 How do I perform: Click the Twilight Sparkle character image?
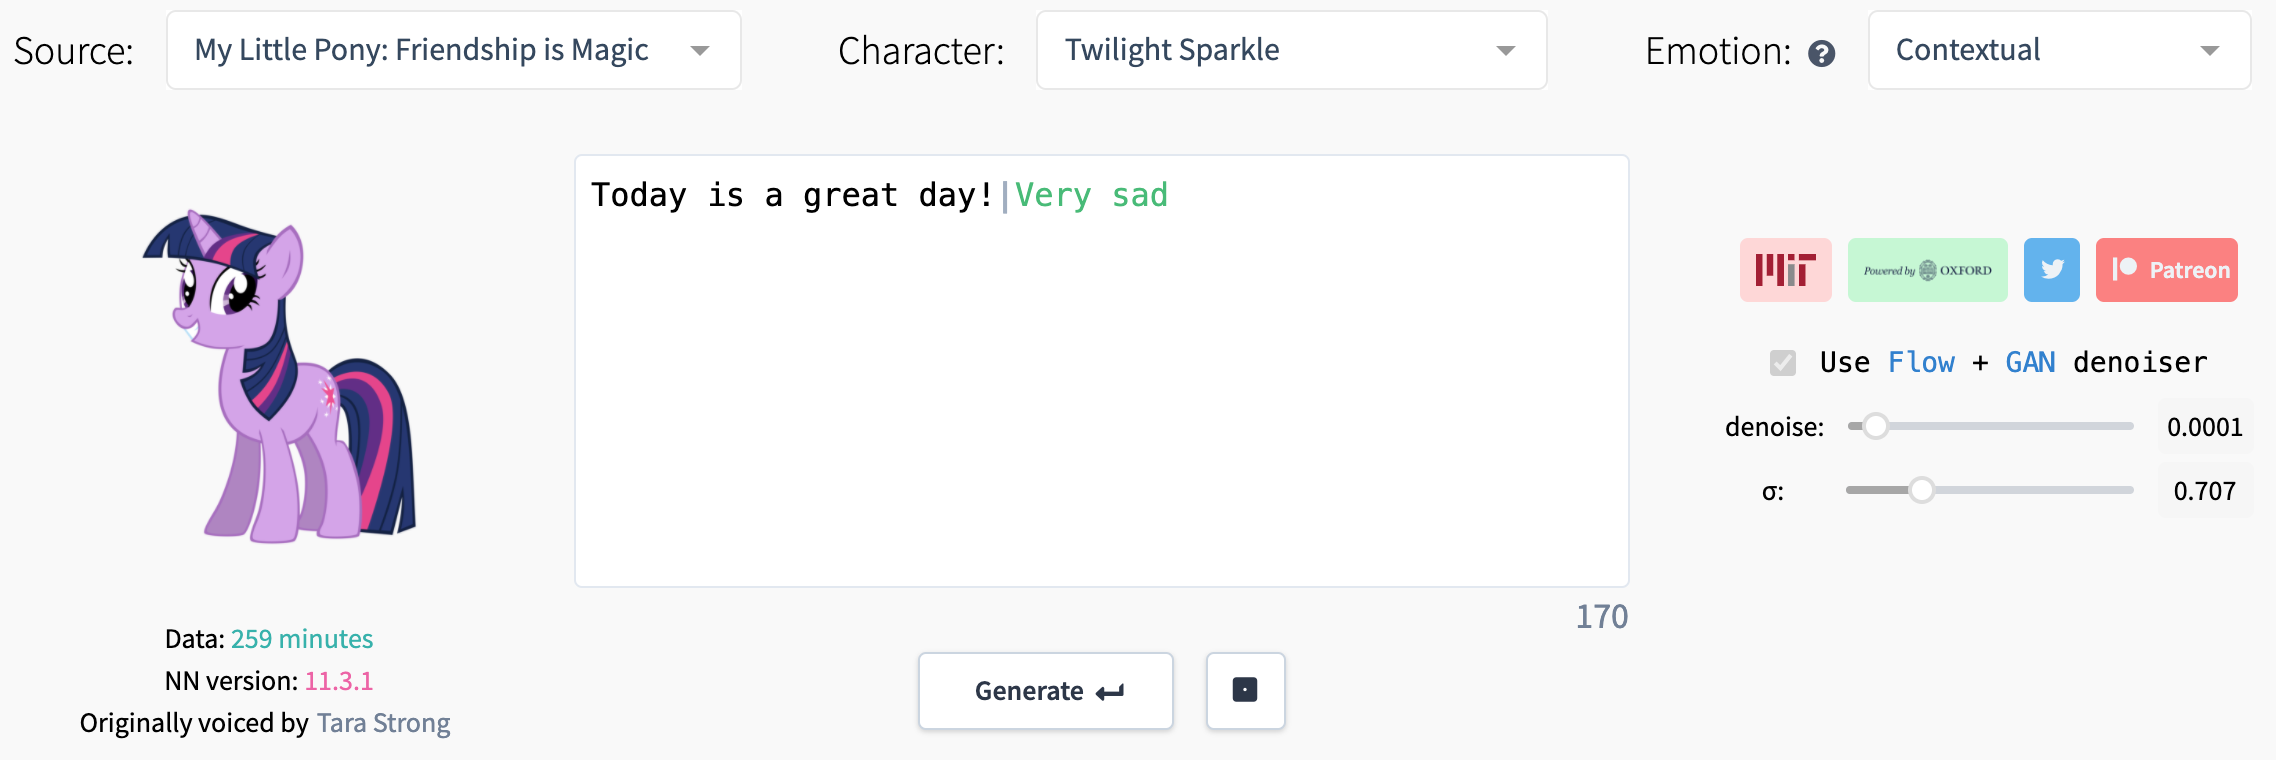click(x=280, y=376)
